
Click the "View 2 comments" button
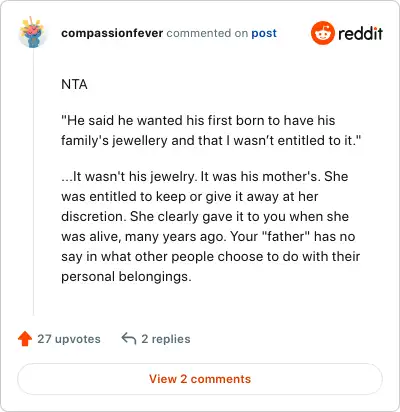click(200, 379)
